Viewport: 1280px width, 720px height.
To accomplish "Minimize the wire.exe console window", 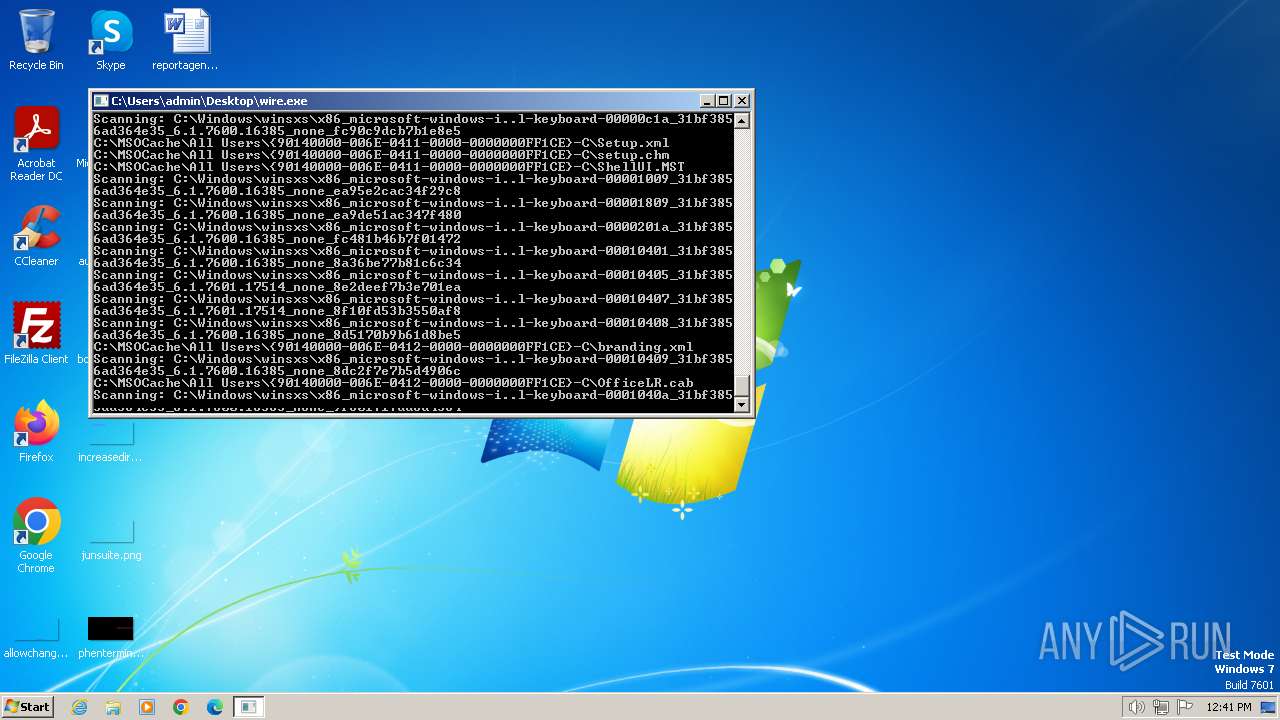I will (707, 101).
